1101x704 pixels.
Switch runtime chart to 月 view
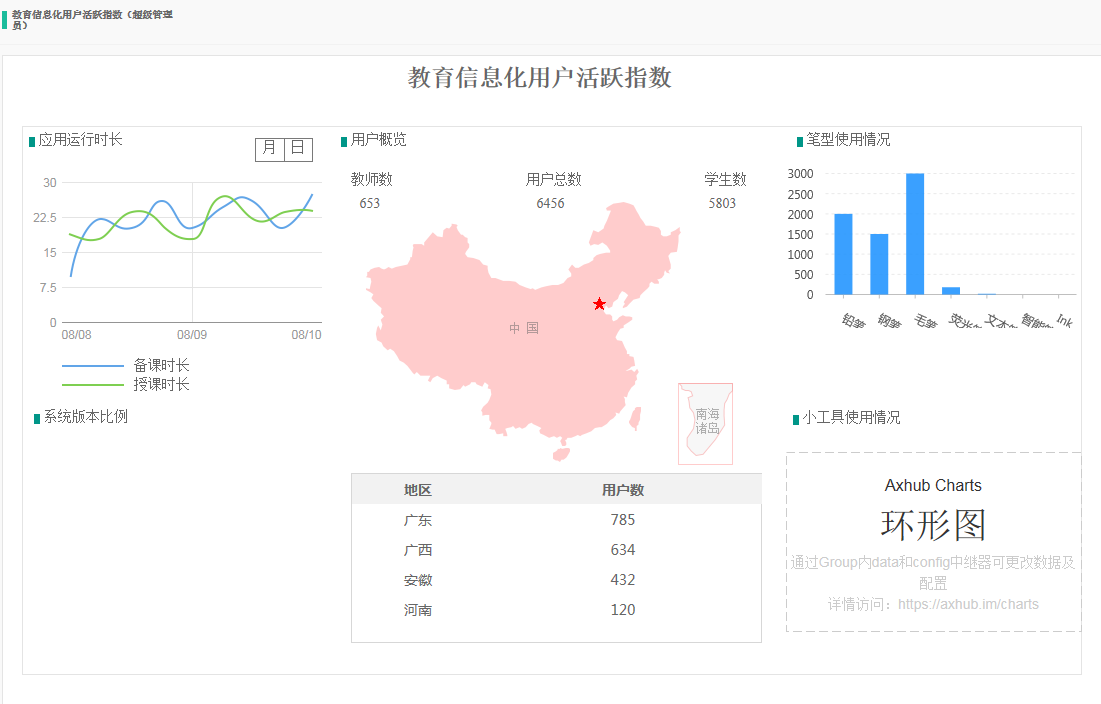(x=269, y=149)
